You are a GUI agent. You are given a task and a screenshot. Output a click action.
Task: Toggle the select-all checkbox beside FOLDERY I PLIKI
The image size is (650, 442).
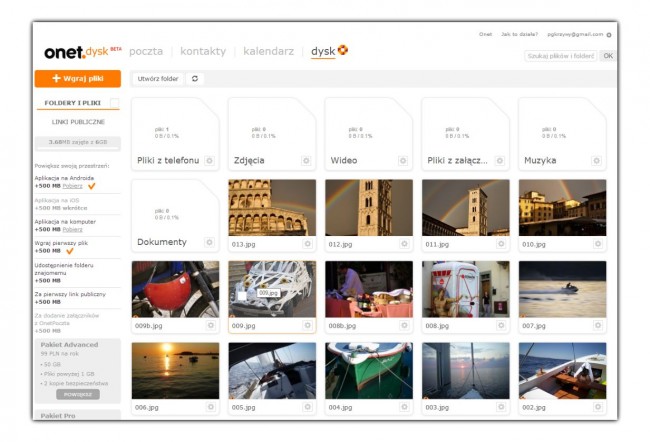click(x=114, y=102)
